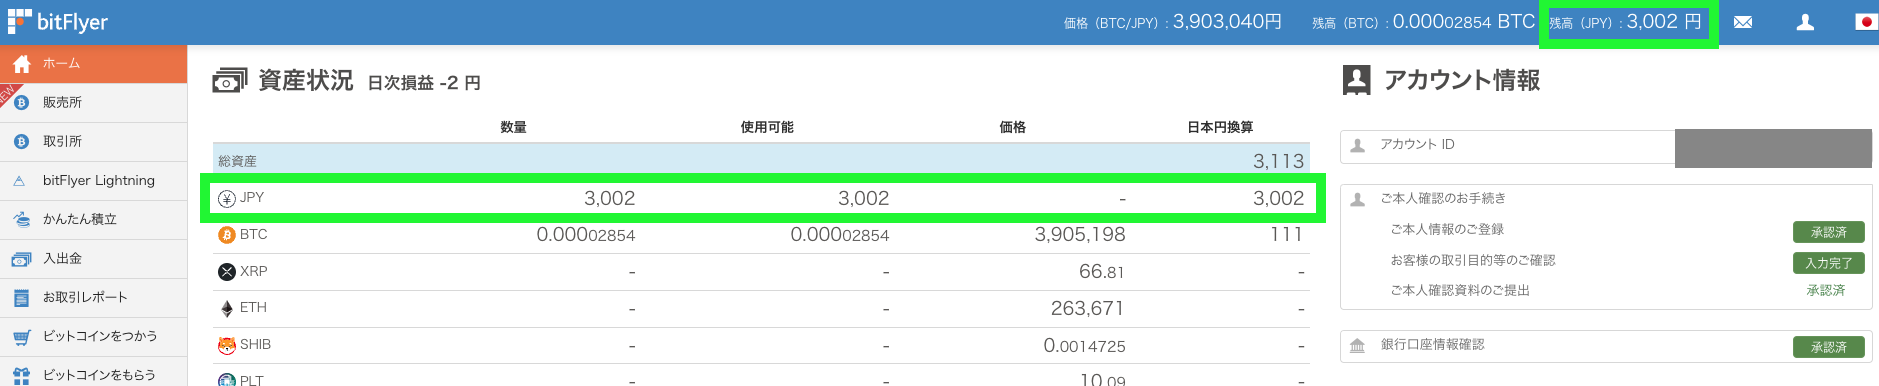This screenshot has height=386, width=1879.
Task: Open the 取引所 menu item
Action: pyautogui.click(x=93, y=141)
